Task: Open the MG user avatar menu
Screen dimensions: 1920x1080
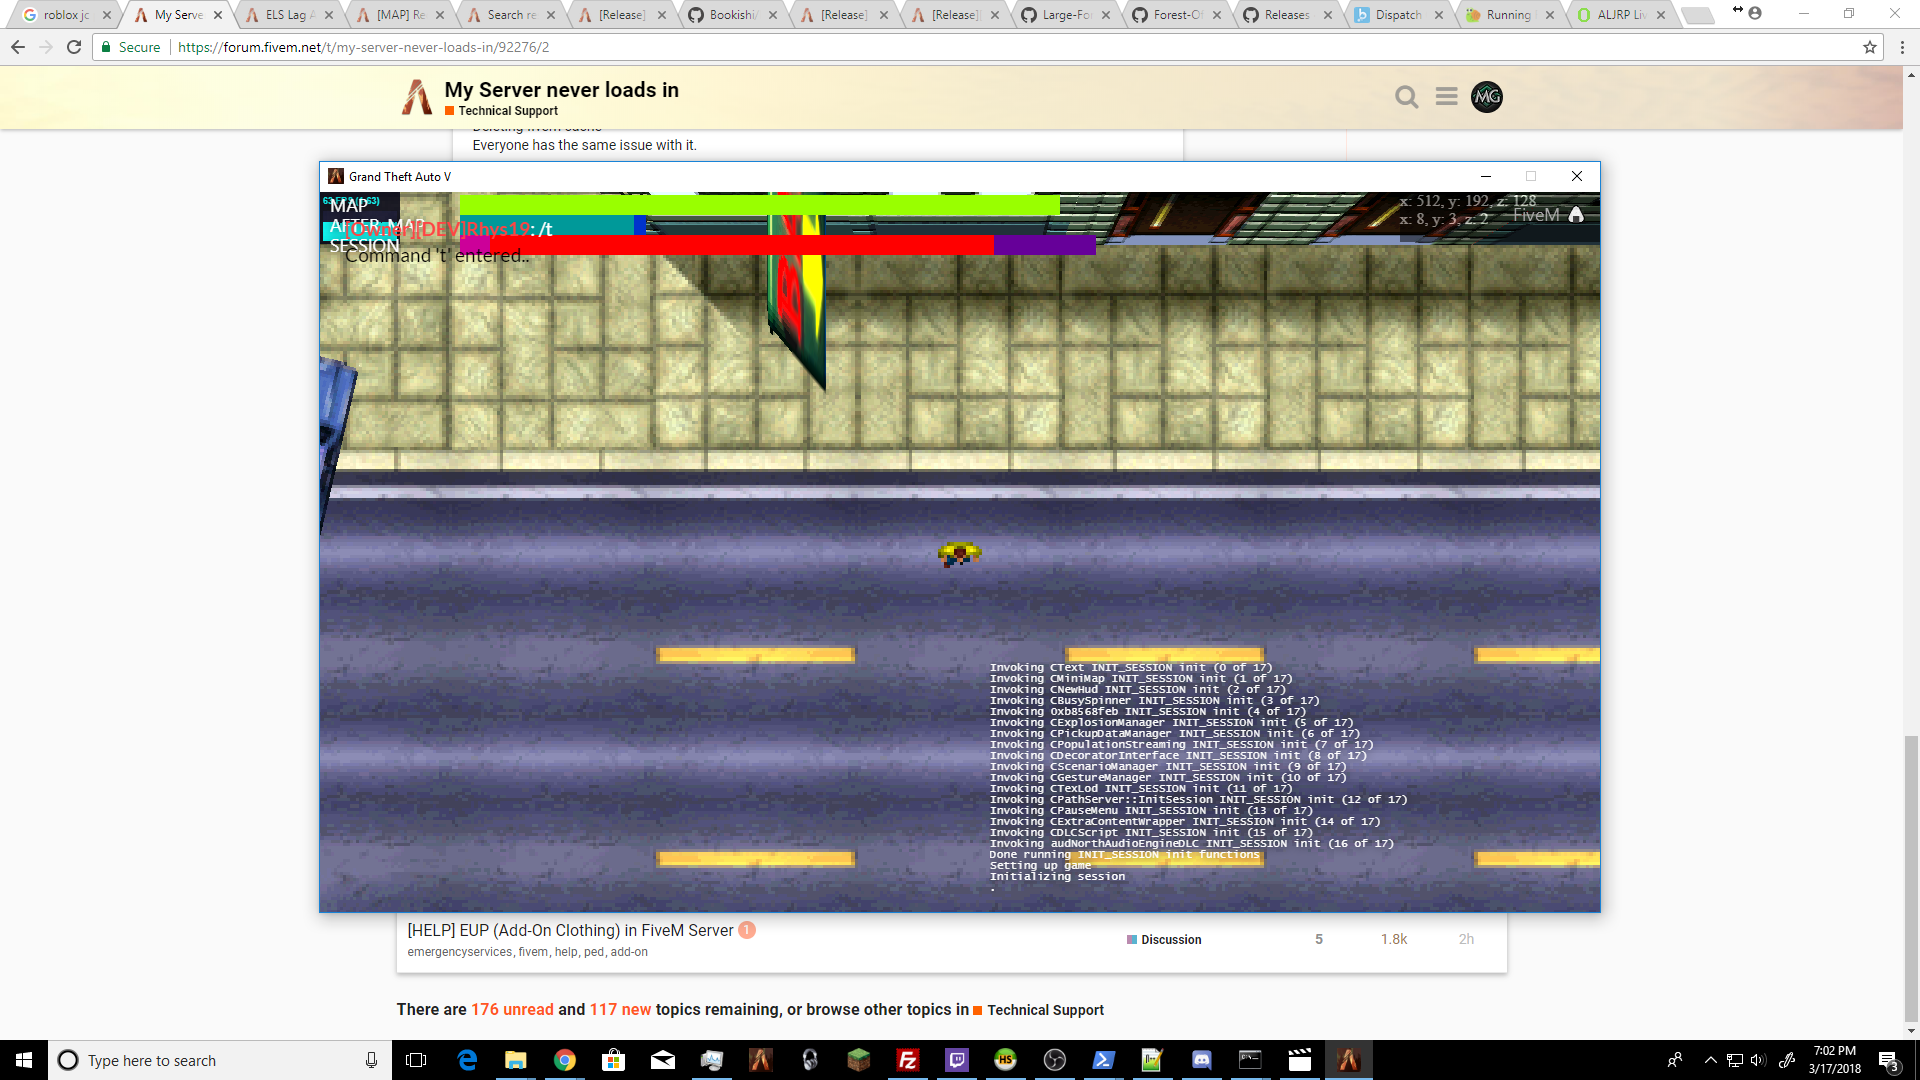Action: tap(1487, 97)
